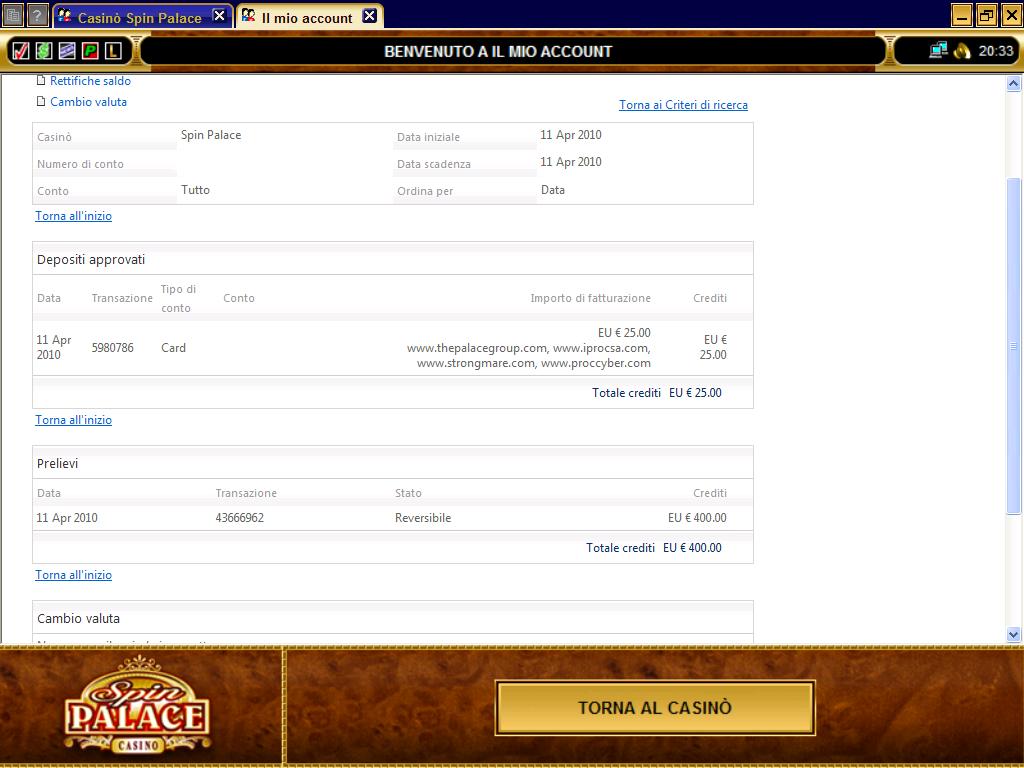The image size is (1024, 768).
Task: Click the Spin Palace casino value
Action: [x=211, y=135]
